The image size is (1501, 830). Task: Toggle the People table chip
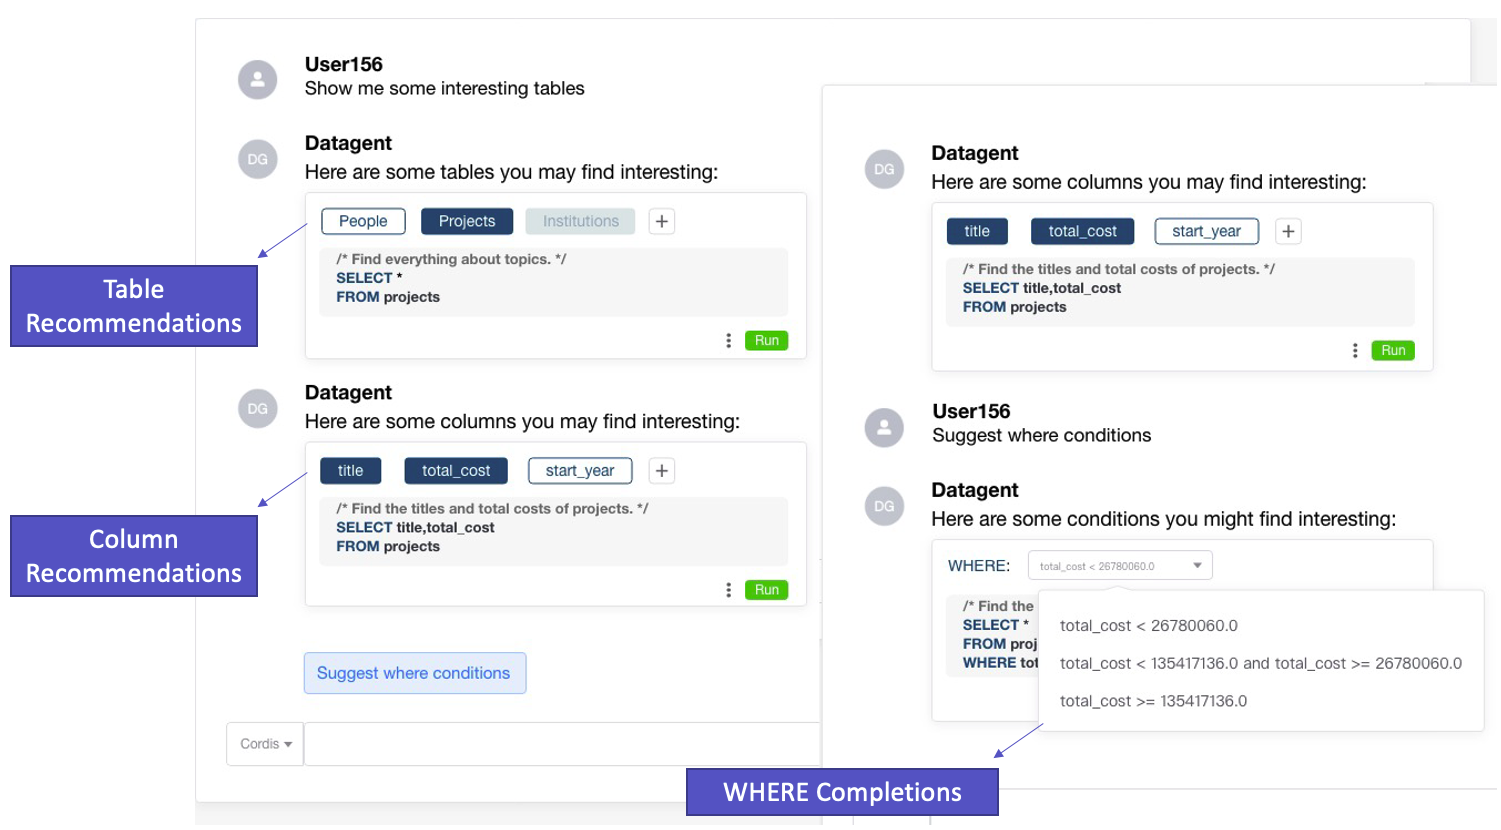(x=363, y=221)
